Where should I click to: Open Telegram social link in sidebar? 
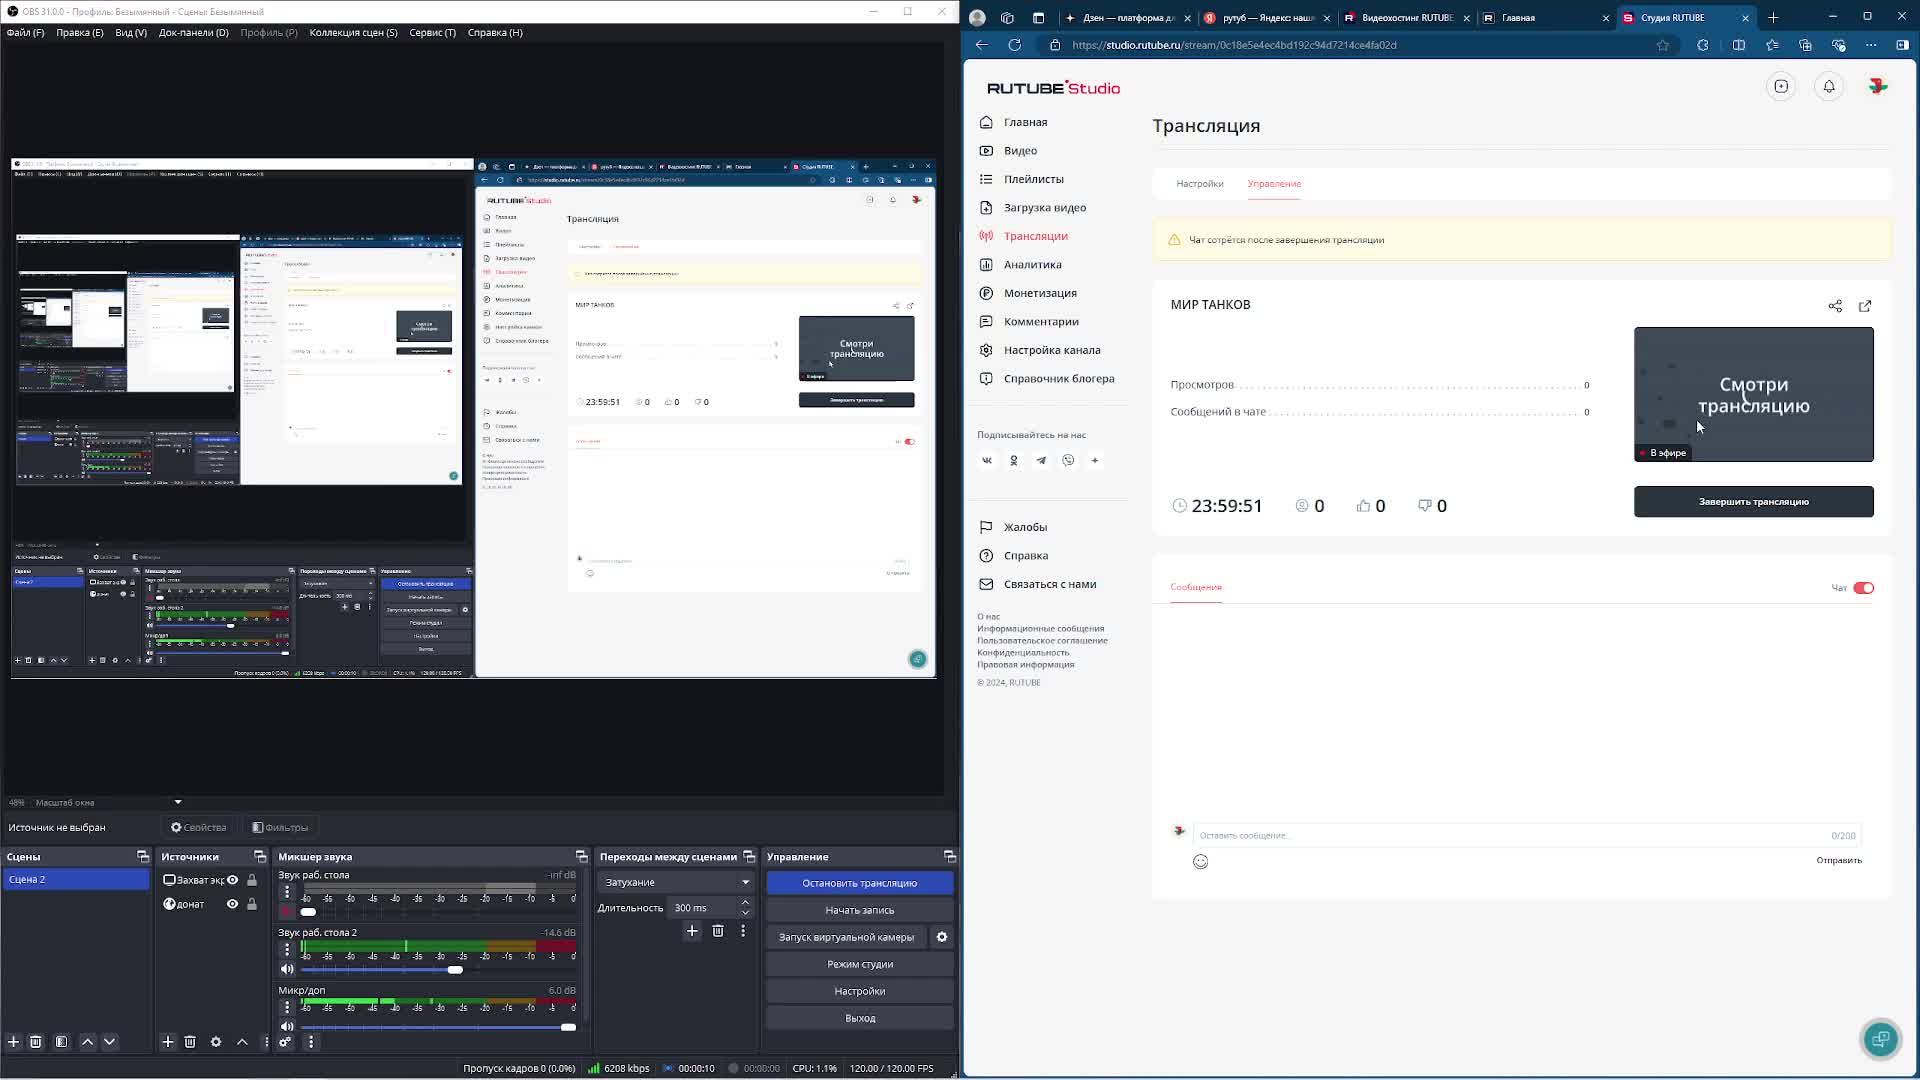1041,461
